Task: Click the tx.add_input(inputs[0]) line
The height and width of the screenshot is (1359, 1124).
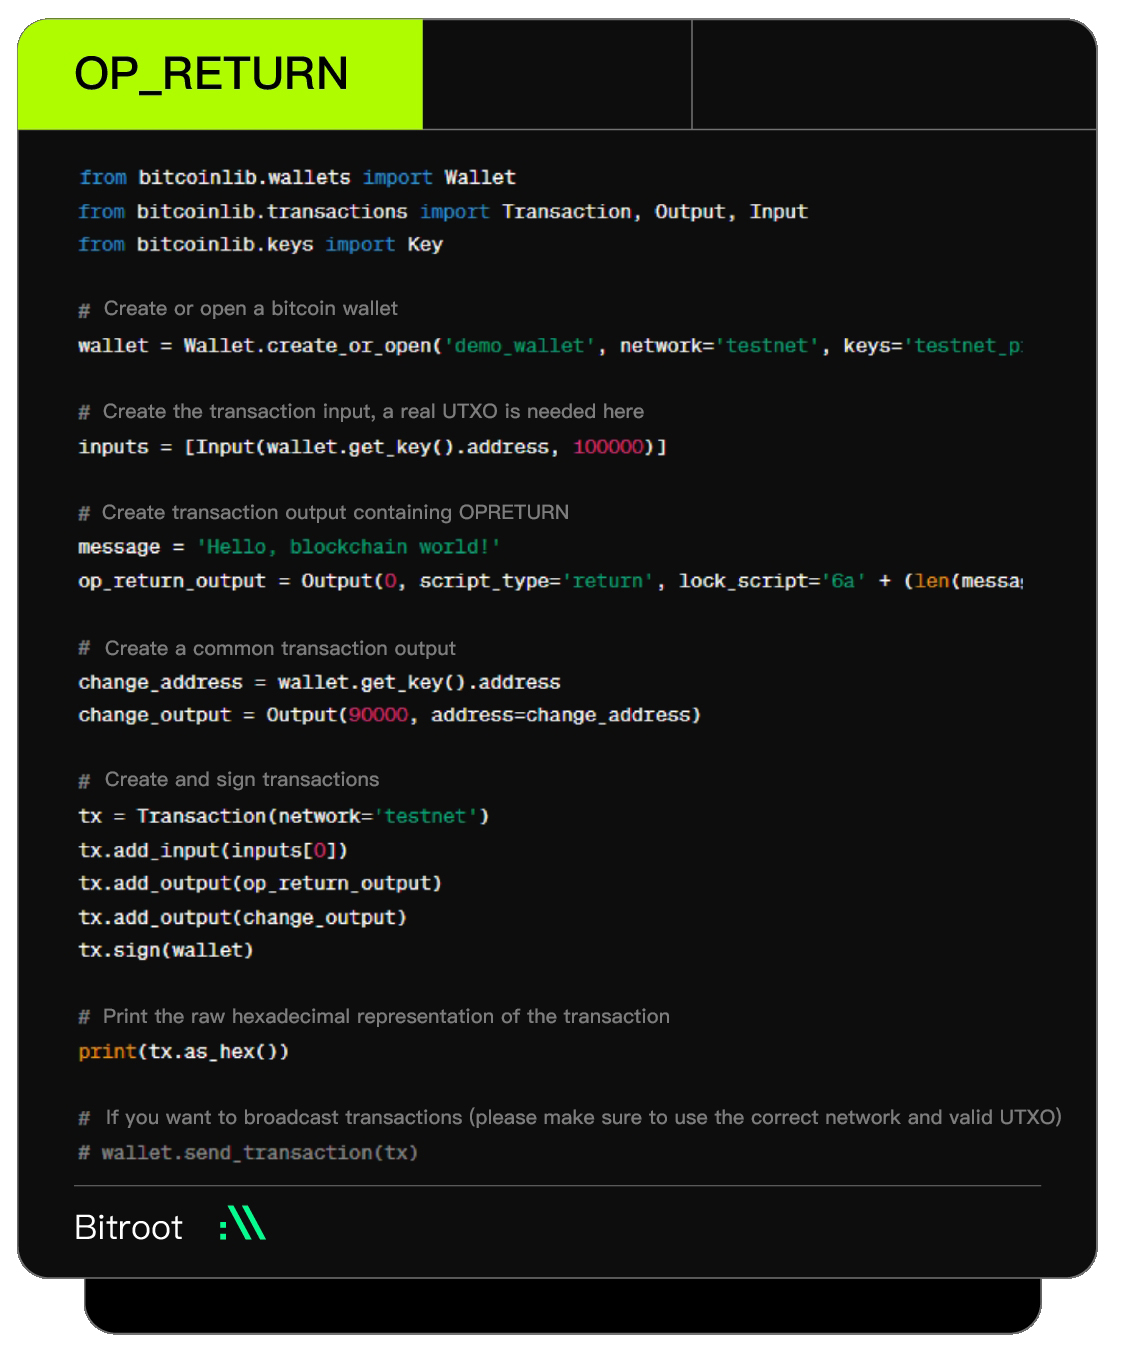Action: pyautogui.click(x=213, y=851)
